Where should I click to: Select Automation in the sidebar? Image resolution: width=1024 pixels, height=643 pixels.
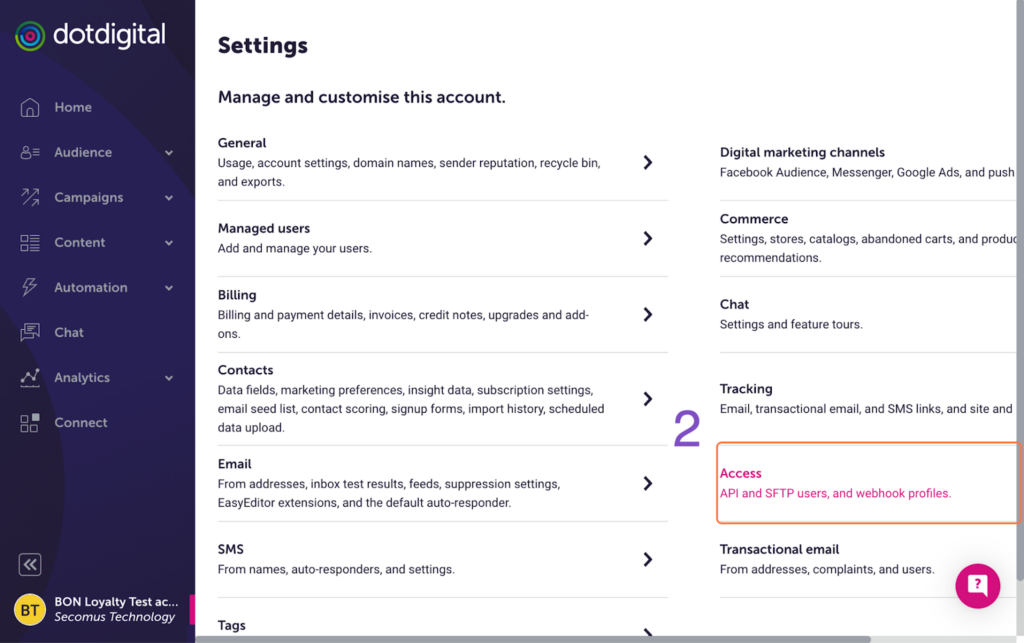point(90,287)
